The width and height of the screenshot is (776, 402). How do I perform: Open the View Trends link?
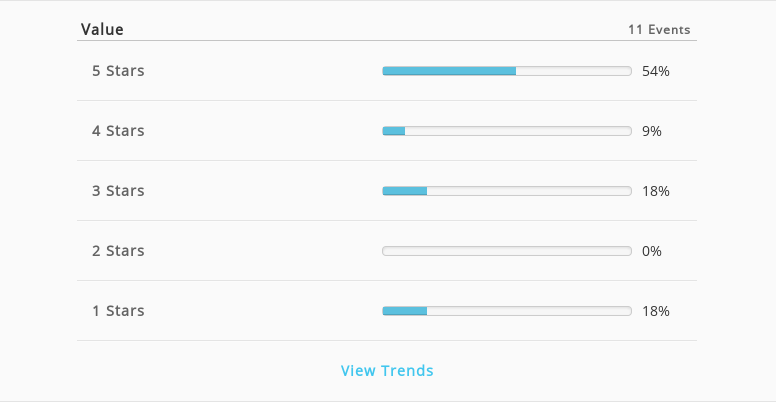pos(387,371)
